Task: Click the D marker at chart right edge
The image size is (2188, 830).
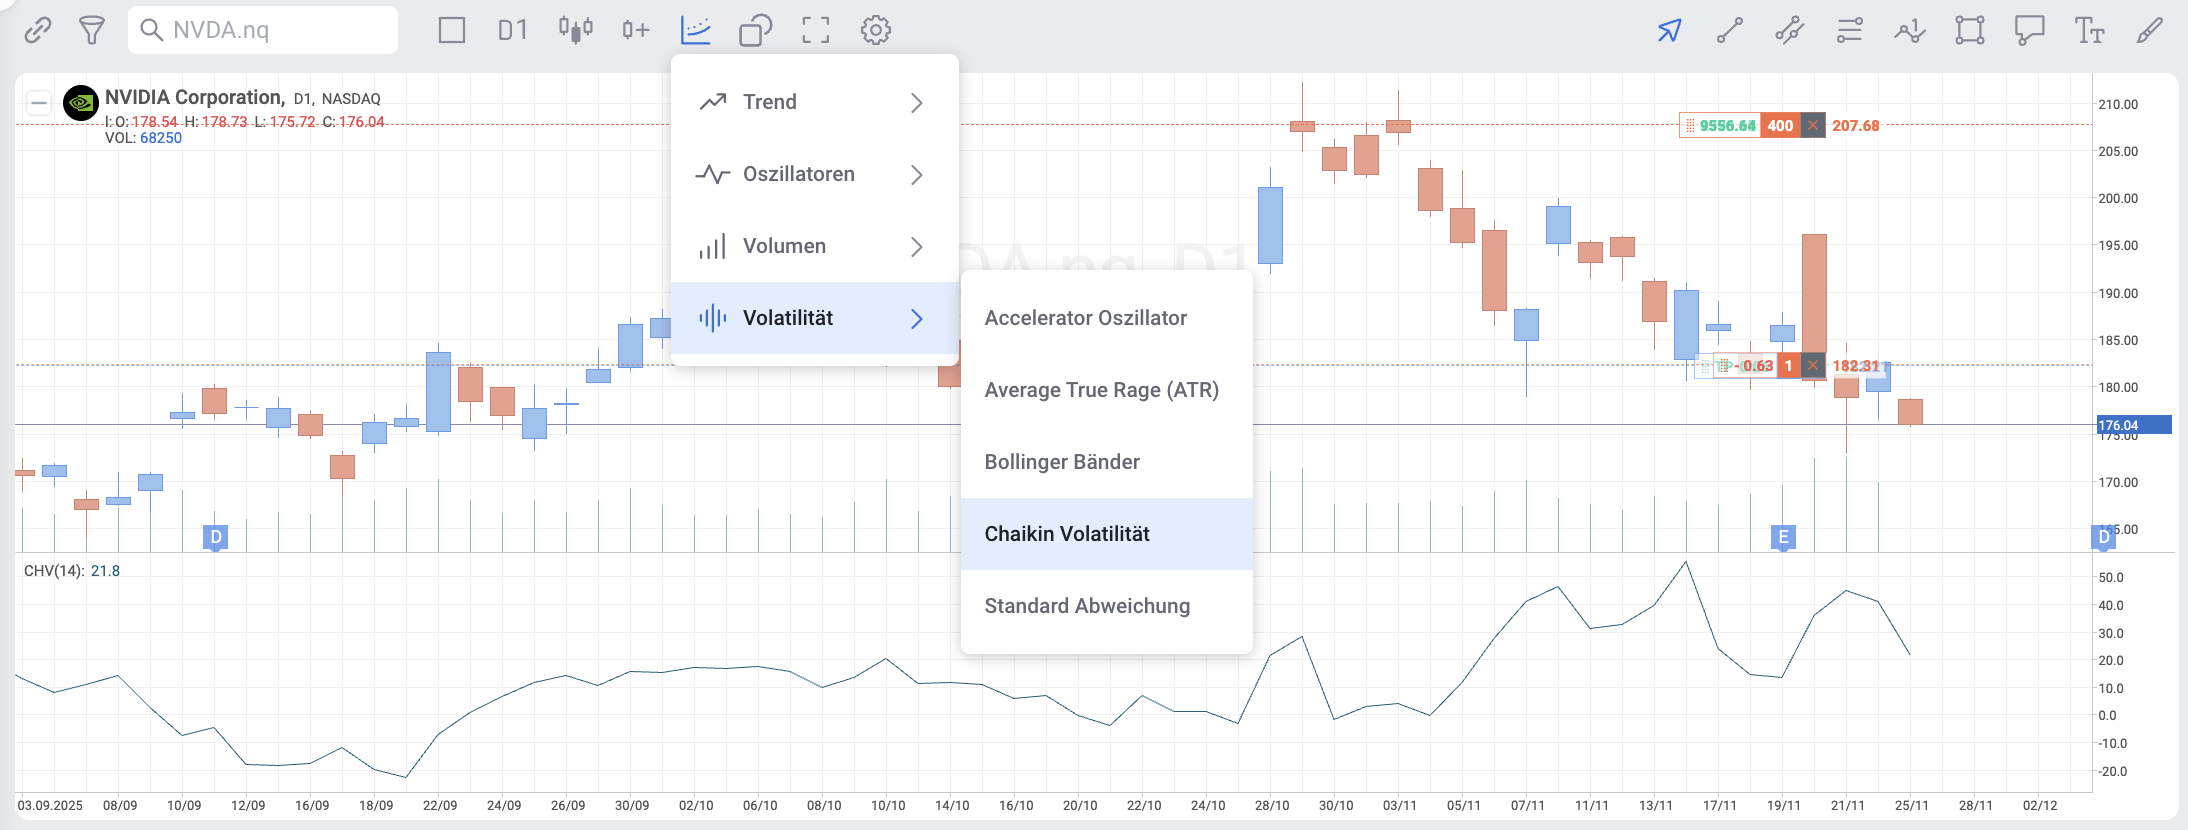Action: (x=2104, y=537)
